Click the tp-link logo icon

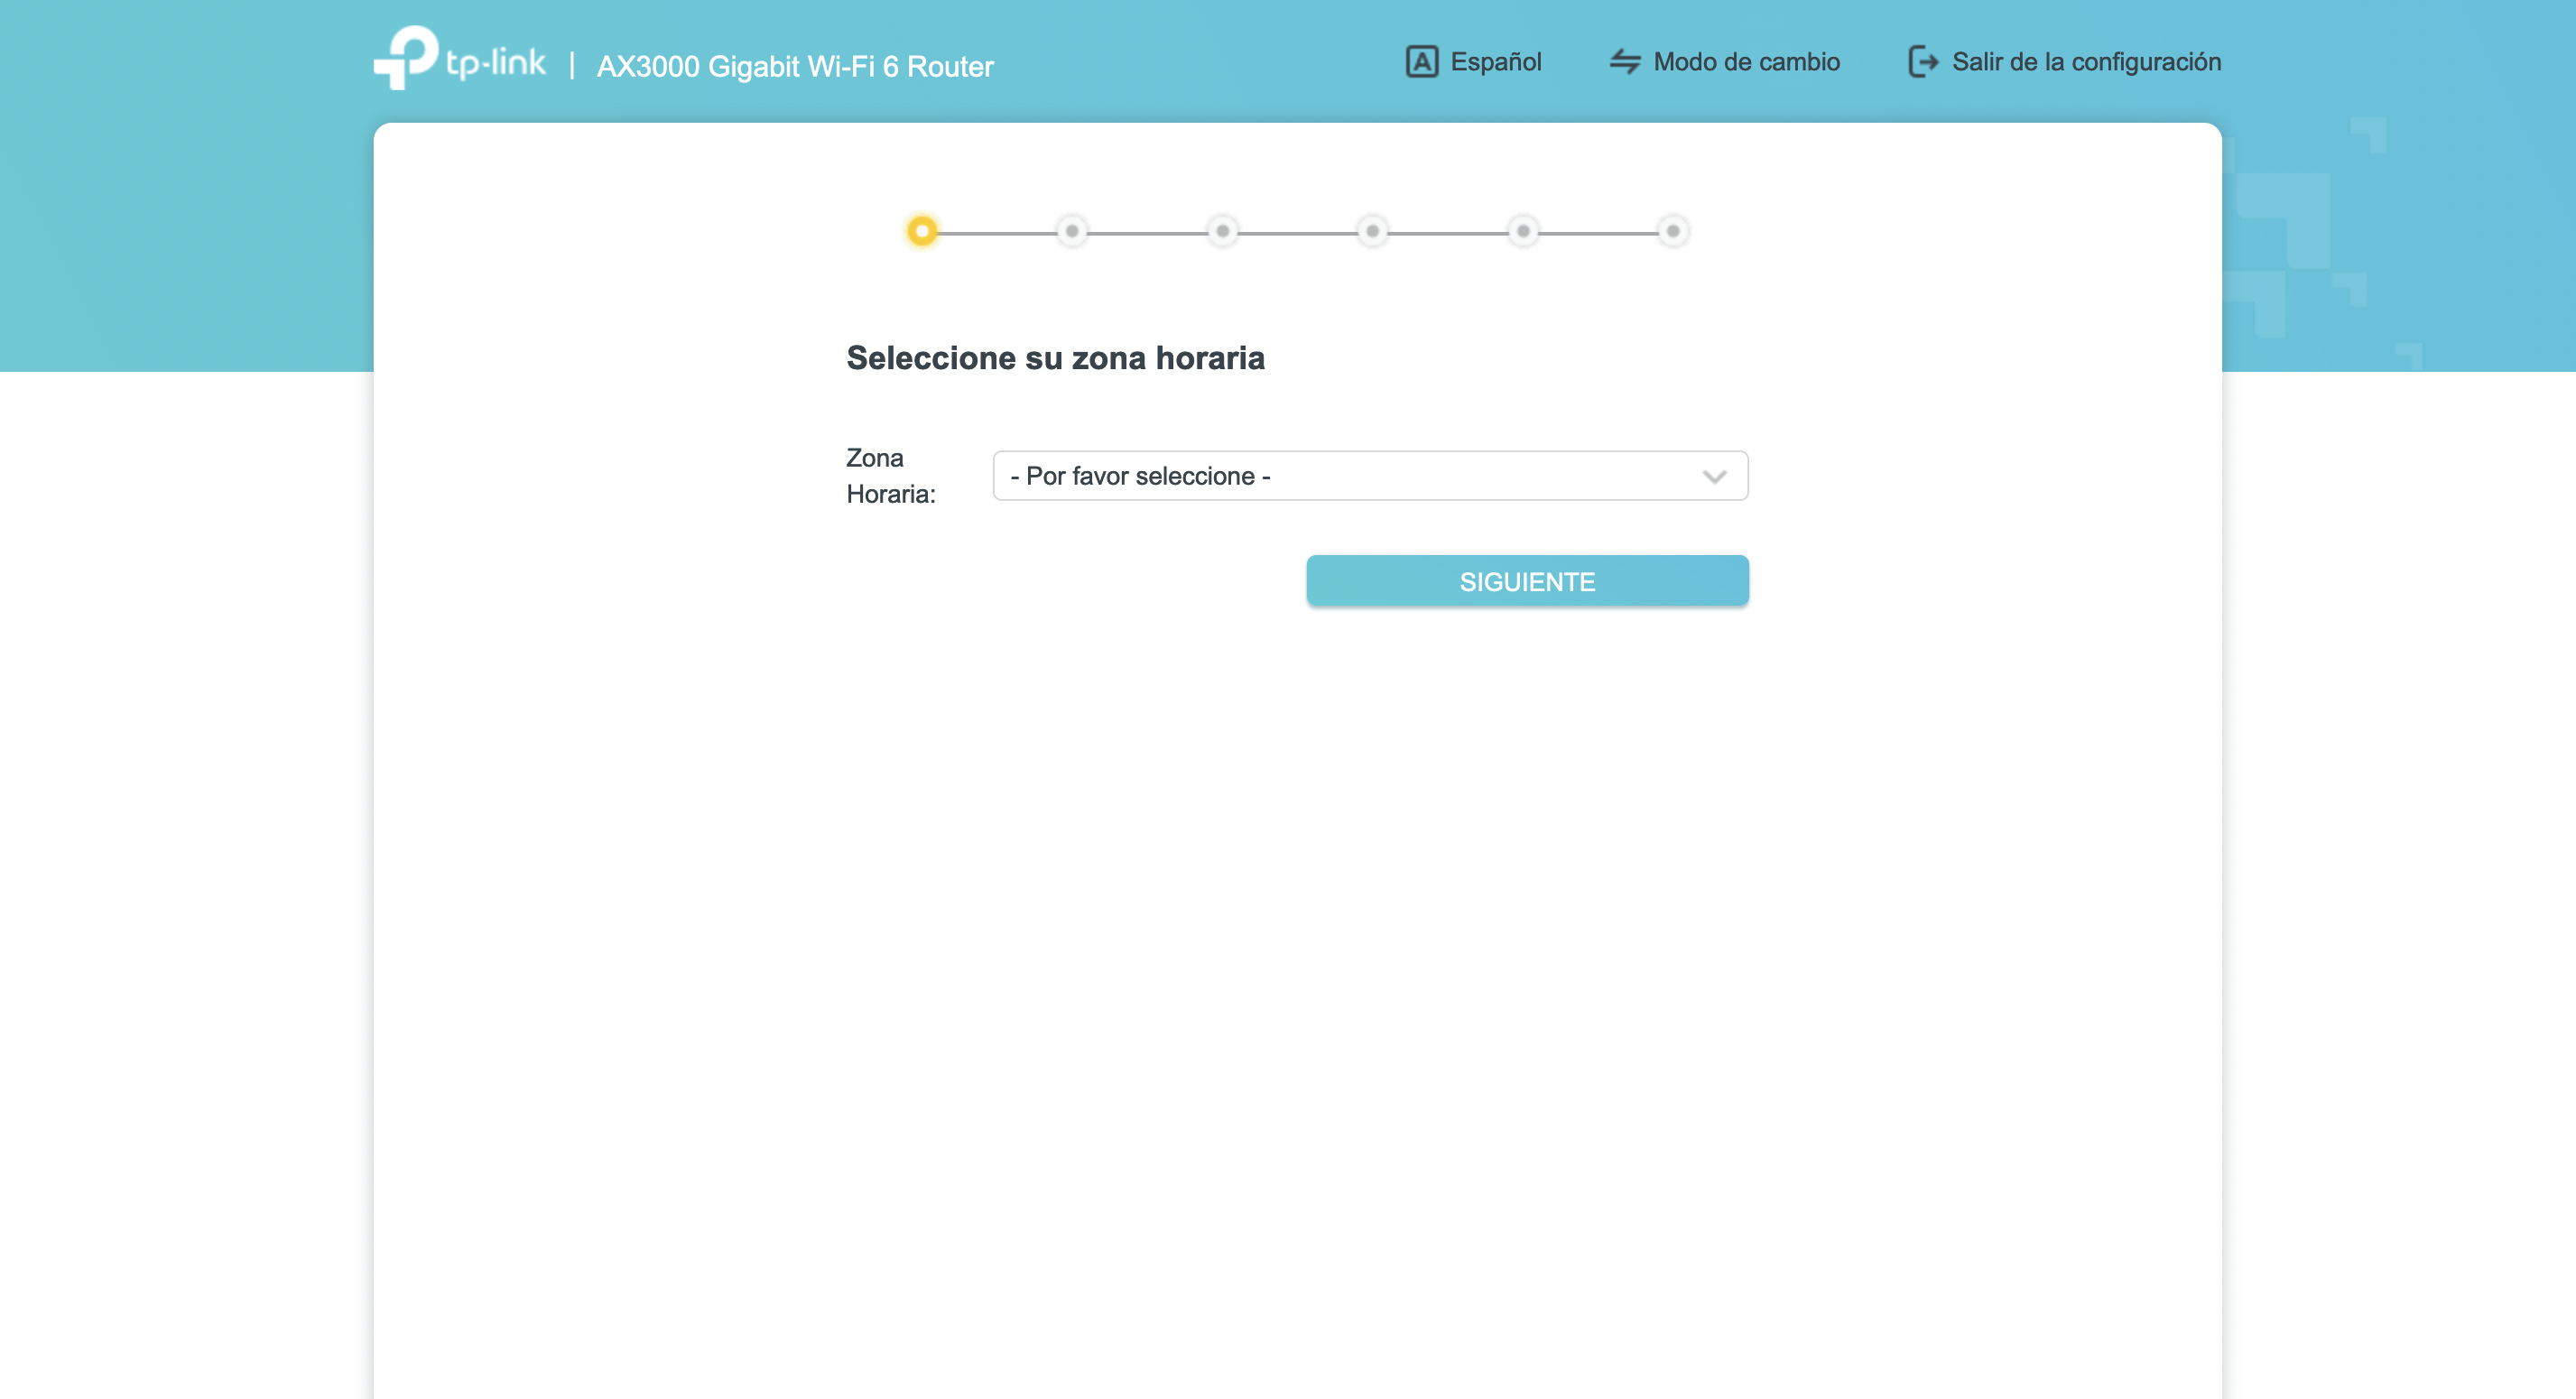coord(406,58)
